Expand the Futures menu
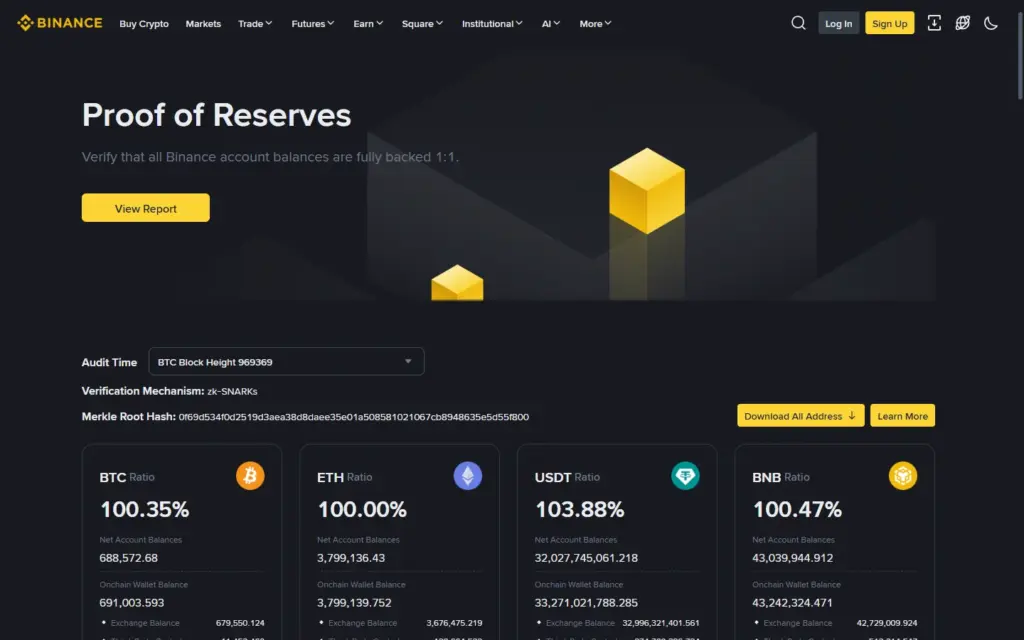This screenshot has width=1024, height=640. (x=313, y=24)
